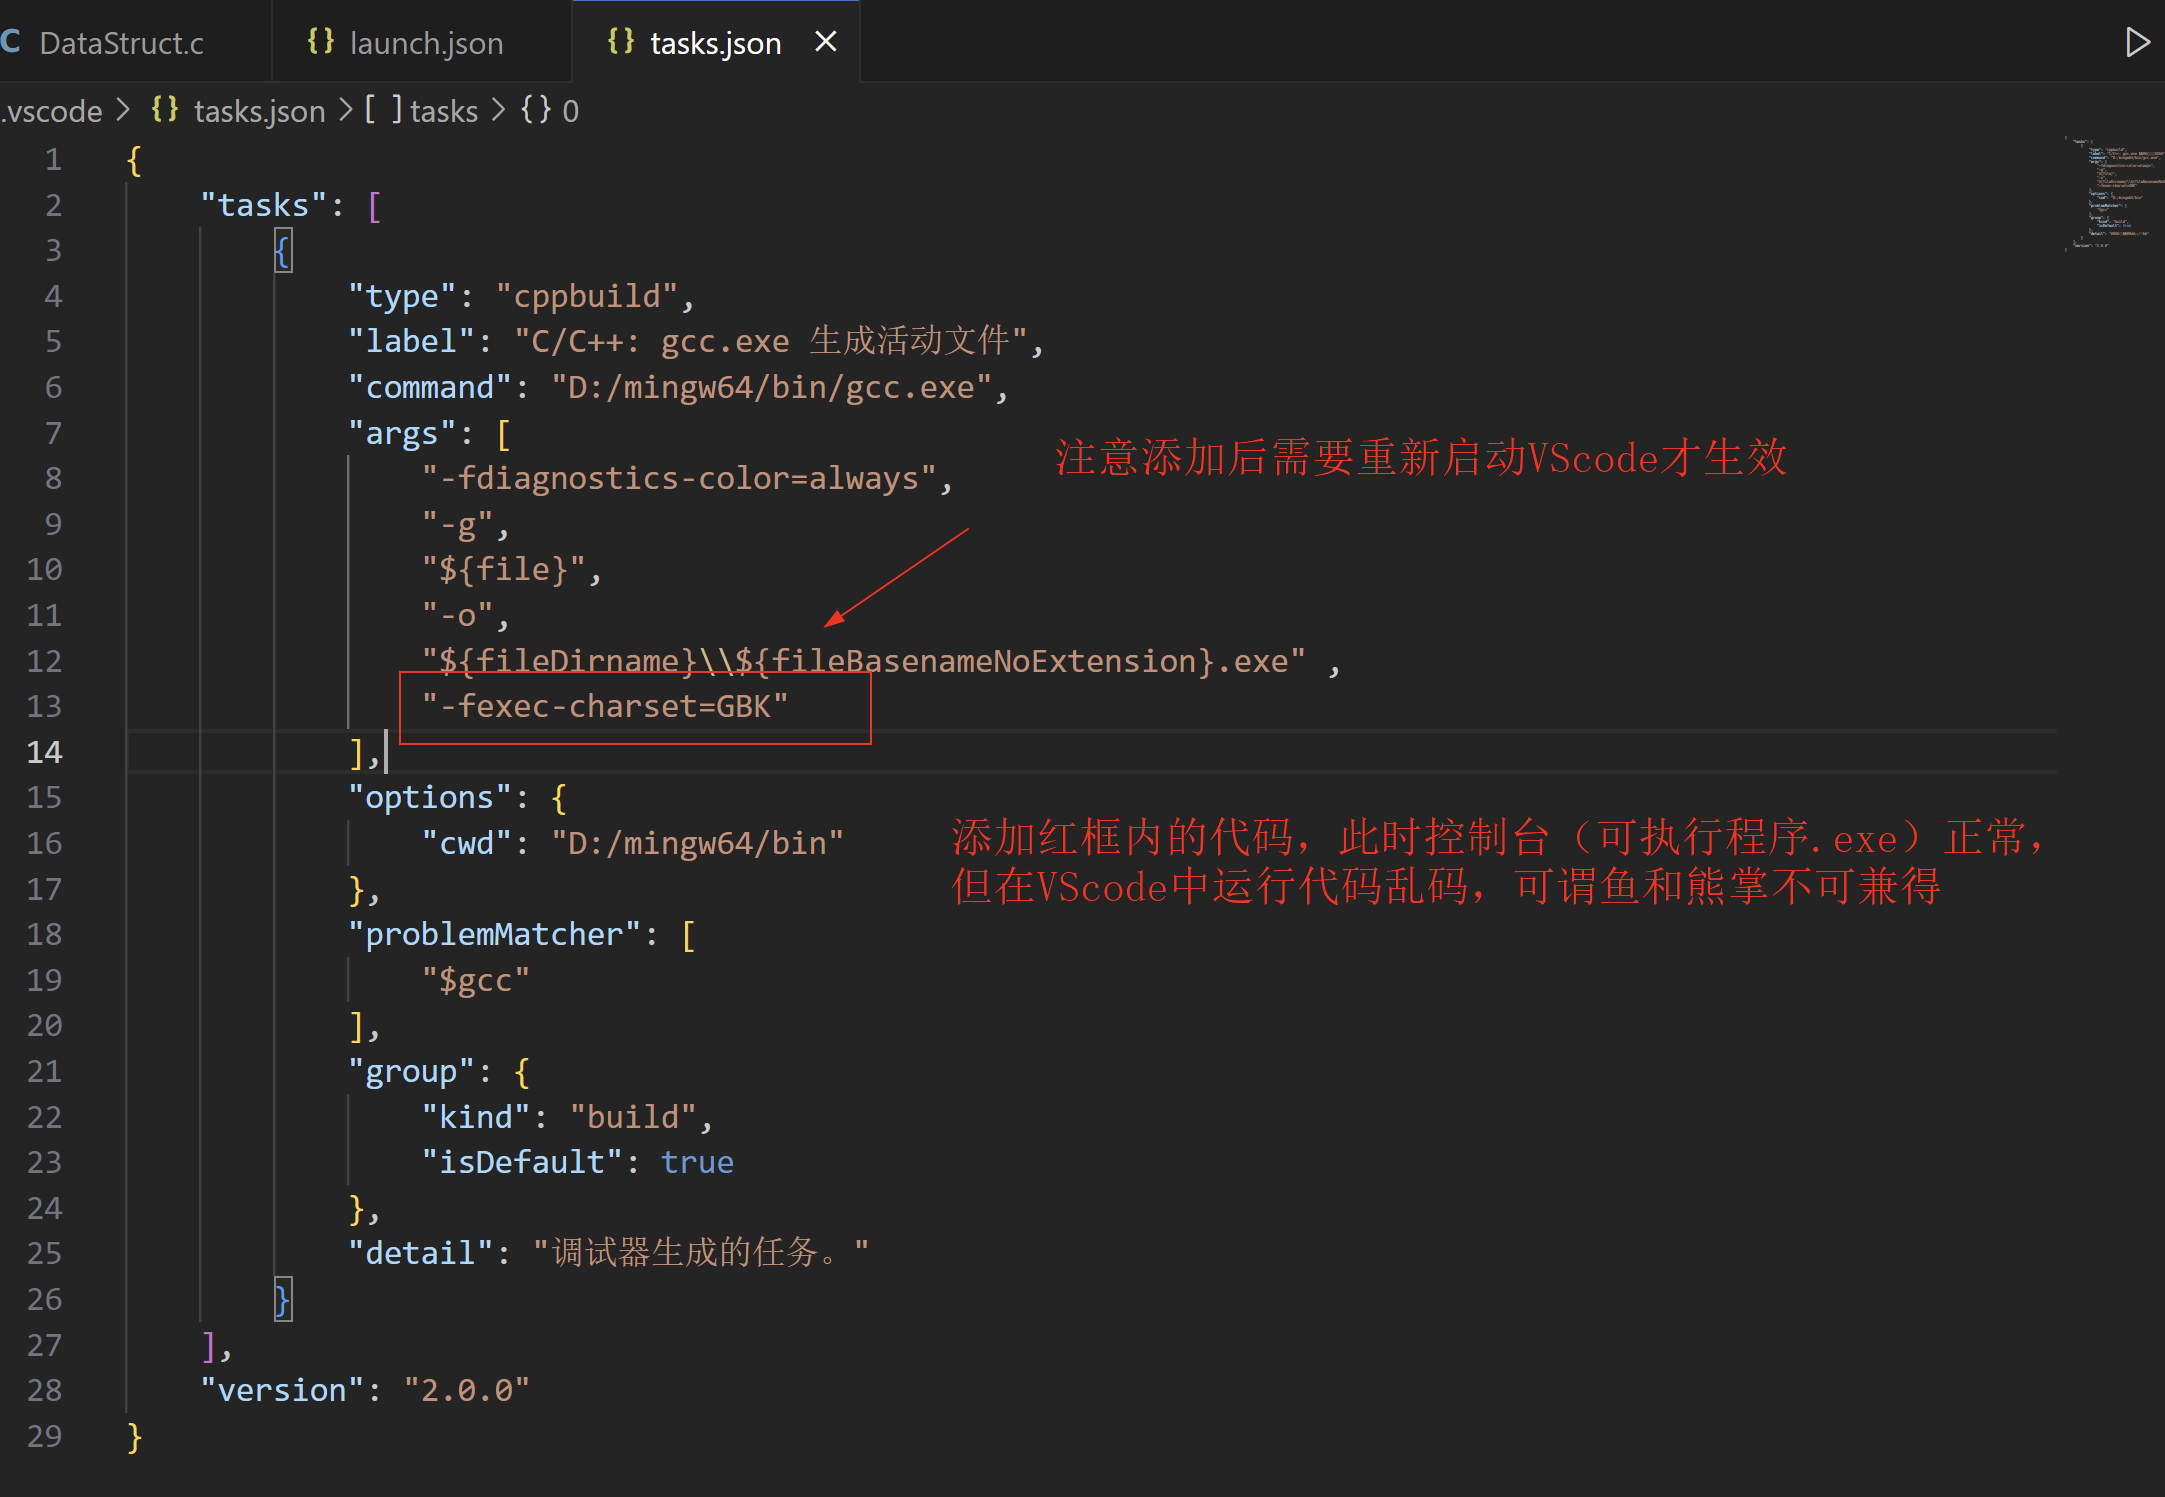The image size is (2165, 1497).
Task: Click the "cppbuild" value
Action: click(x=587, y=296)
